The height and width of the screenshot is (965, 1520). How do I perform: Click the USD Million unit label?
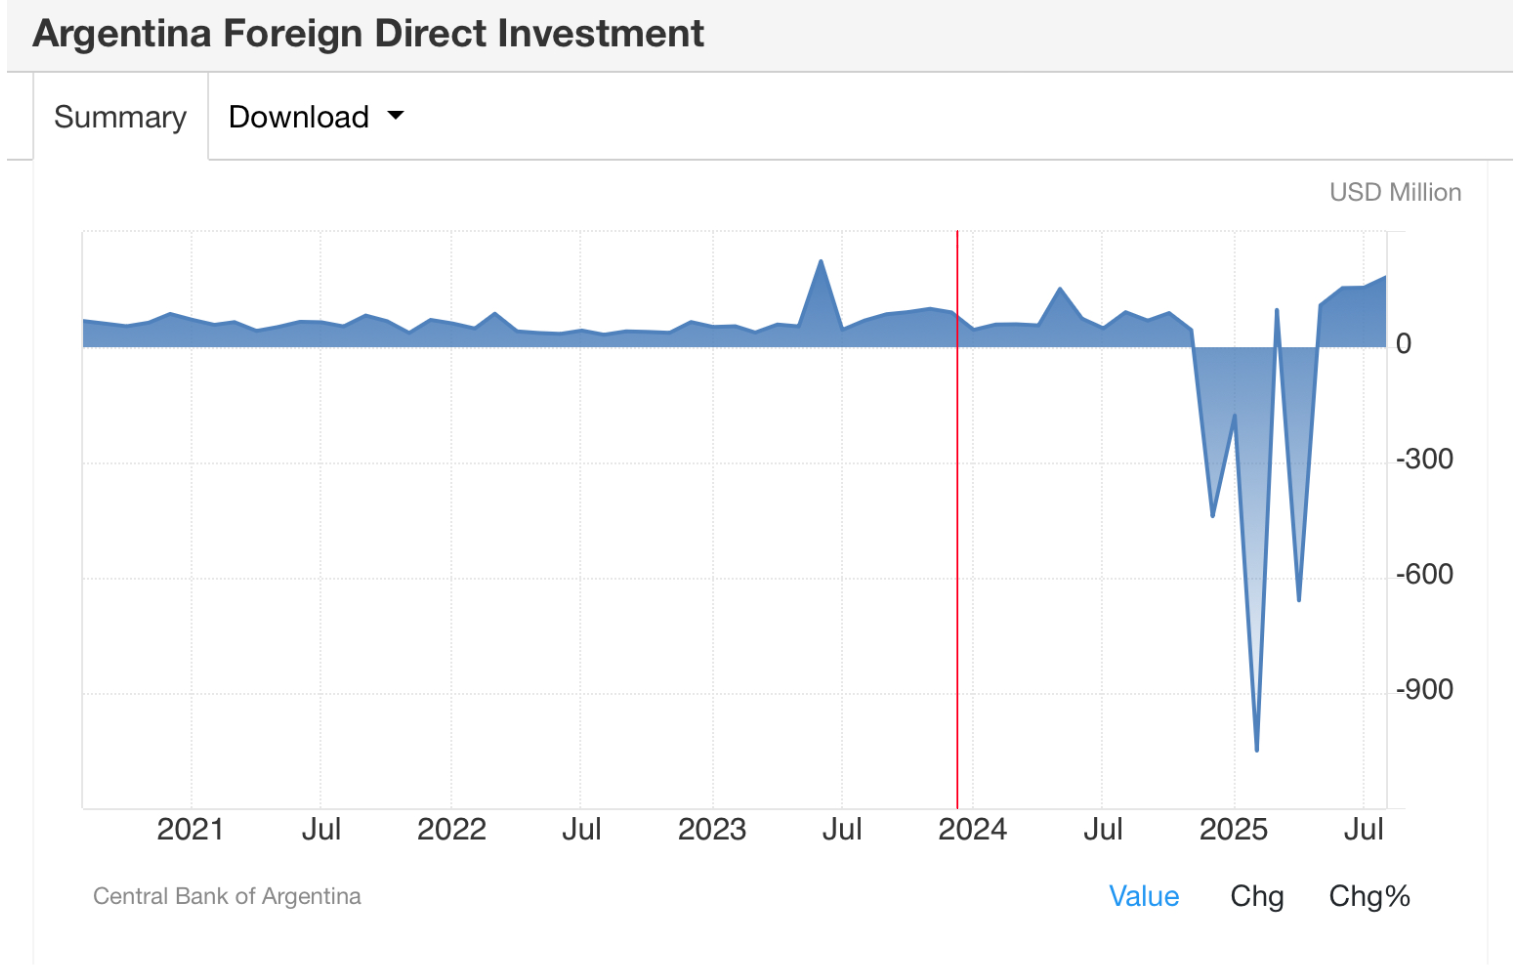1394,192
